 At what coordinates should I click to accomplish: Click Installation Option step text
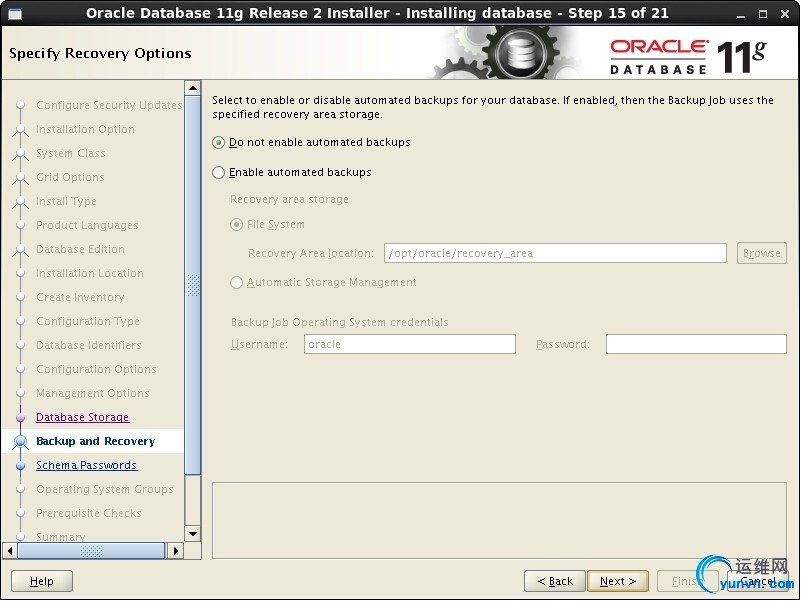pyautogui.click(x=85, y=129)
